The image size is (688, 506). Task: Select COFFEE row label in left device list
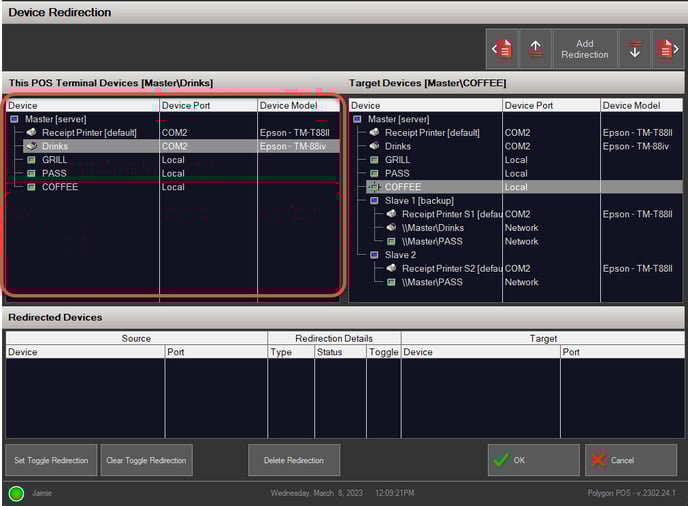point(60,187)
